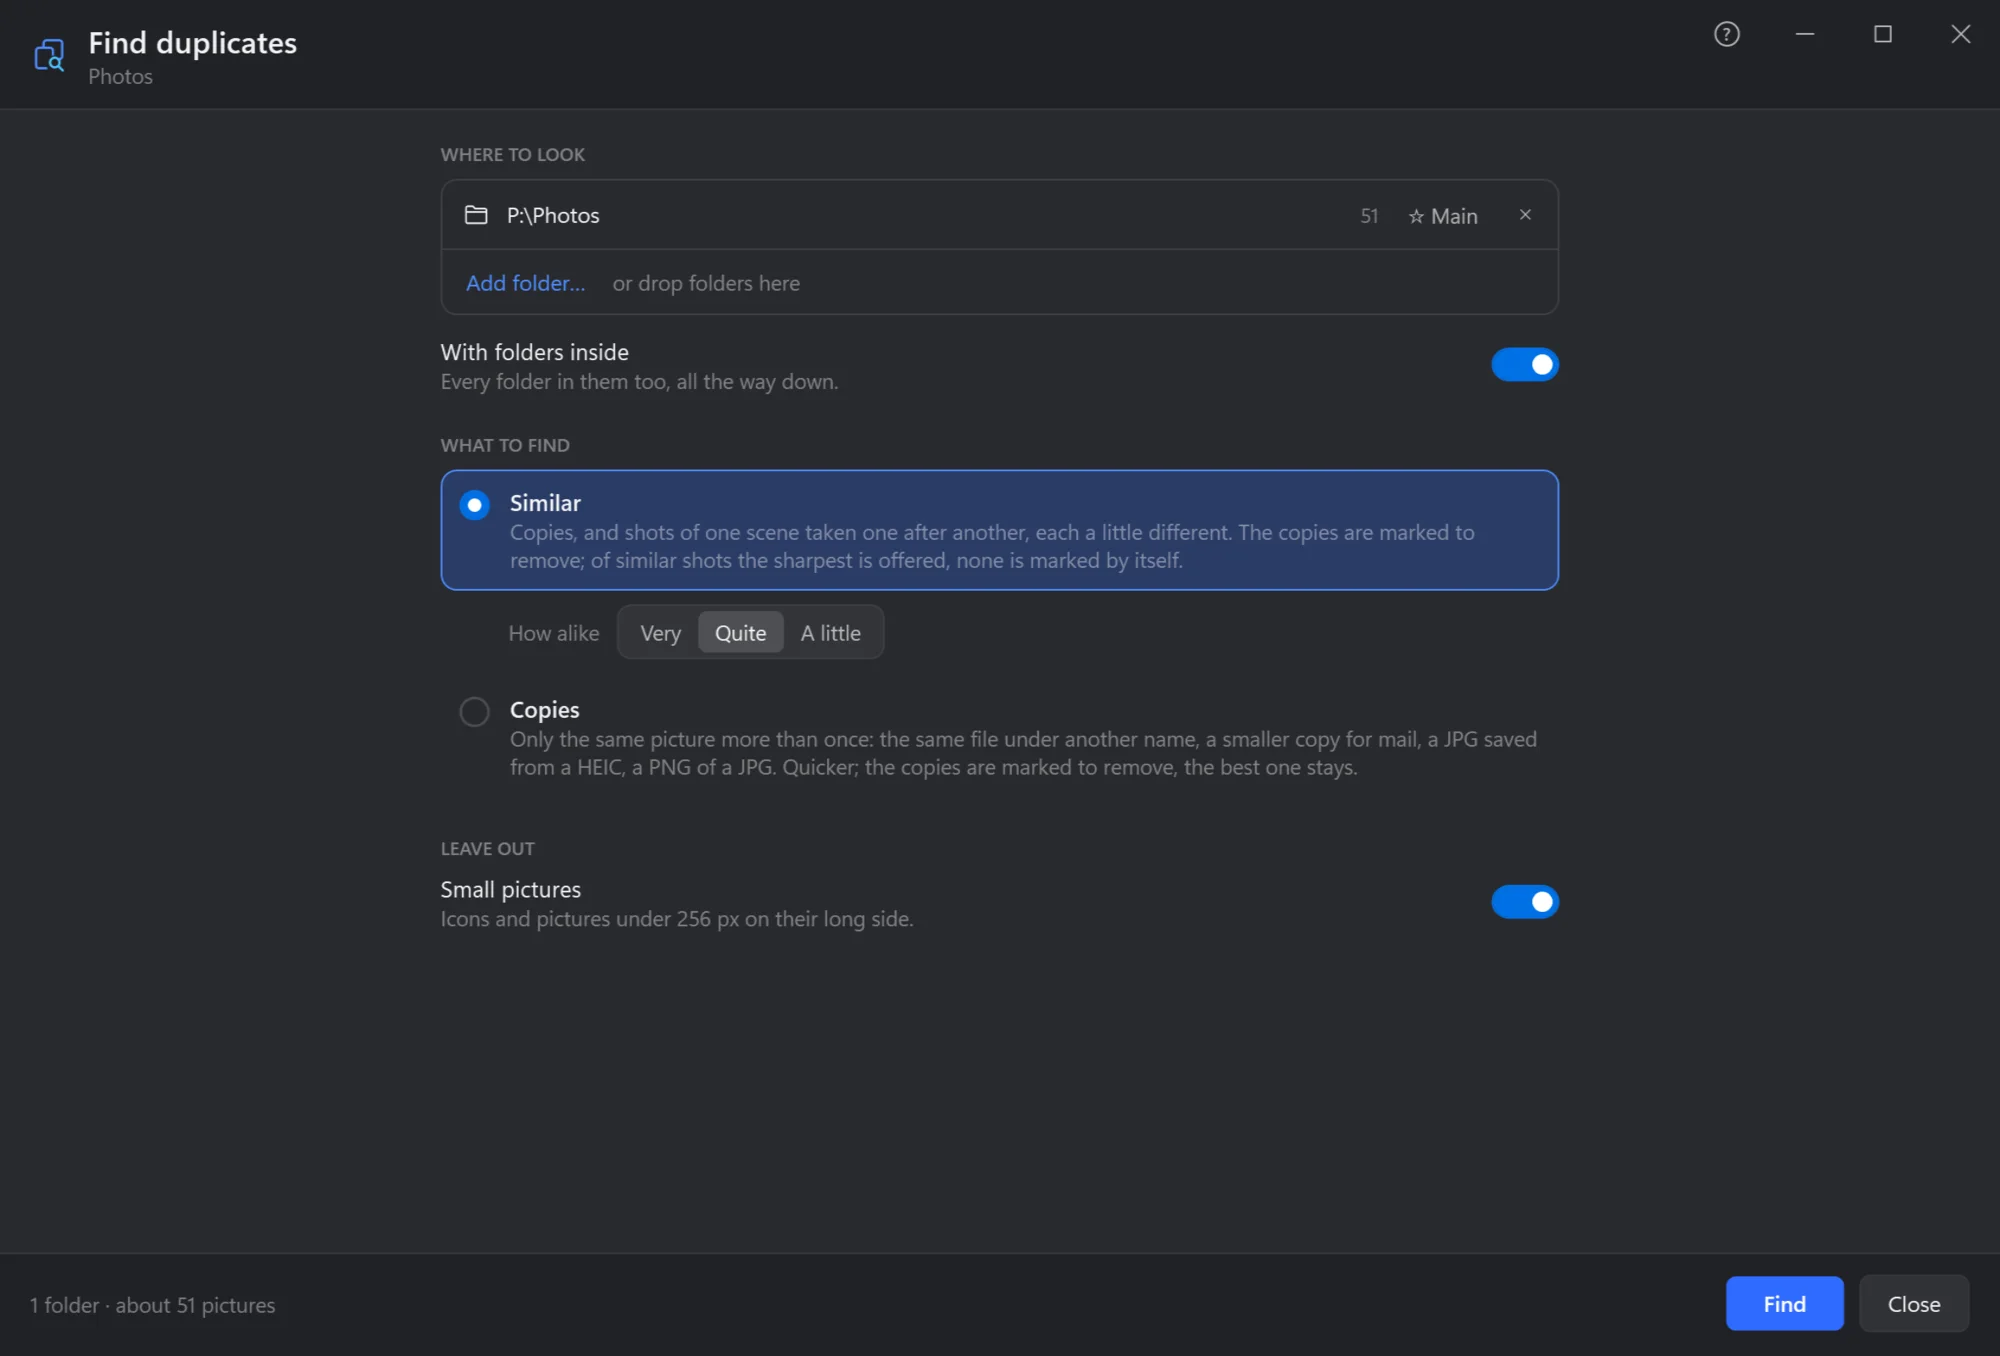Open help with the question mark icon
This screenshot has height=1356, width=2000.
click(1727, 35)
